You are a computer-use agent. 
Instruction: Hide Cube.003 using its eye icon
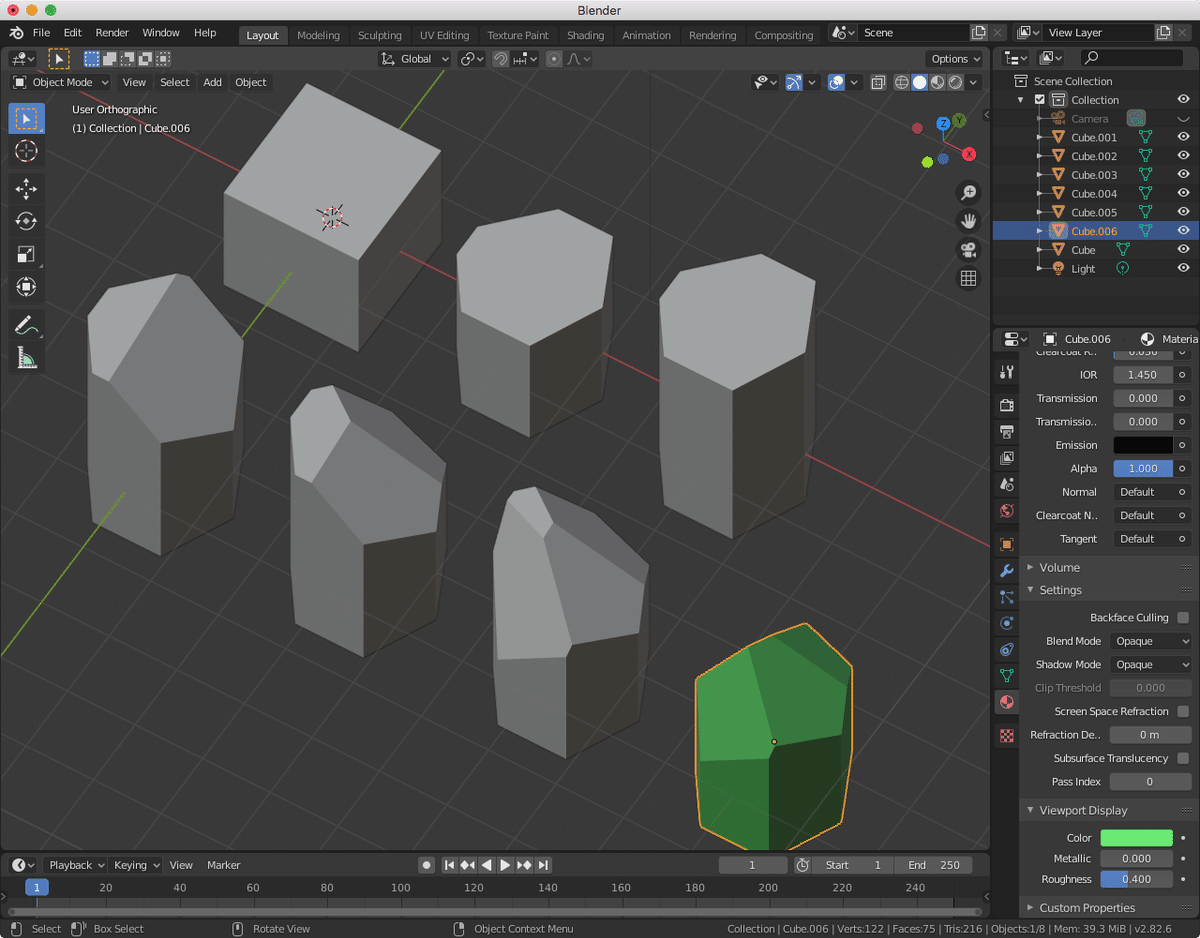(1183, 175)
